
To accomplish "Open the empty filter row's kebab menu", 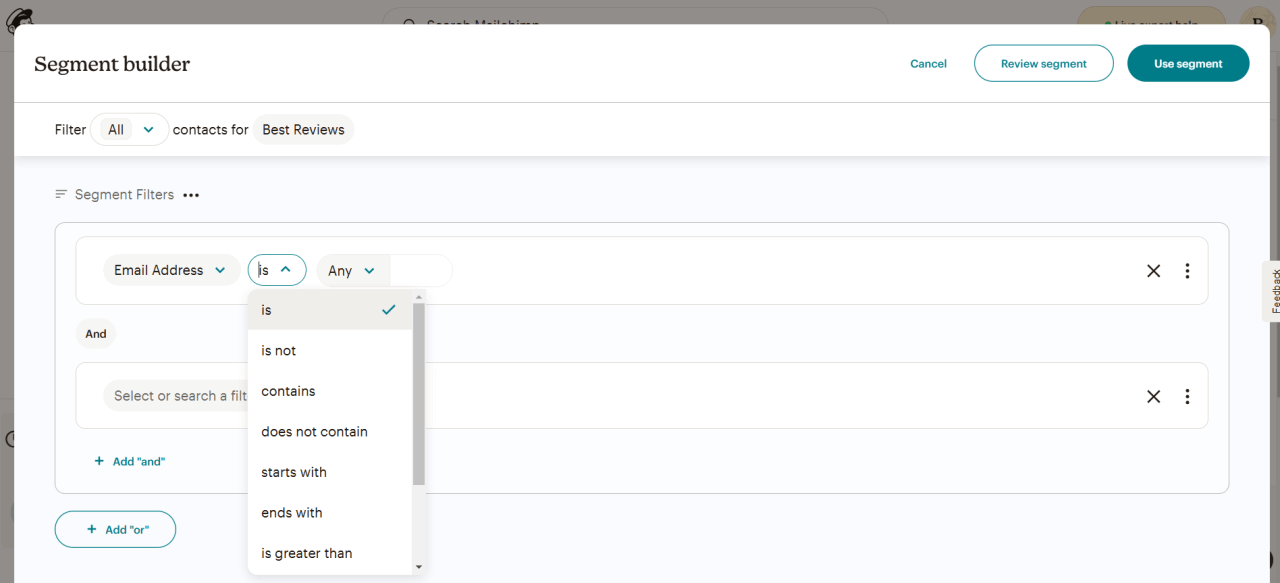I will click(1187, 396).
